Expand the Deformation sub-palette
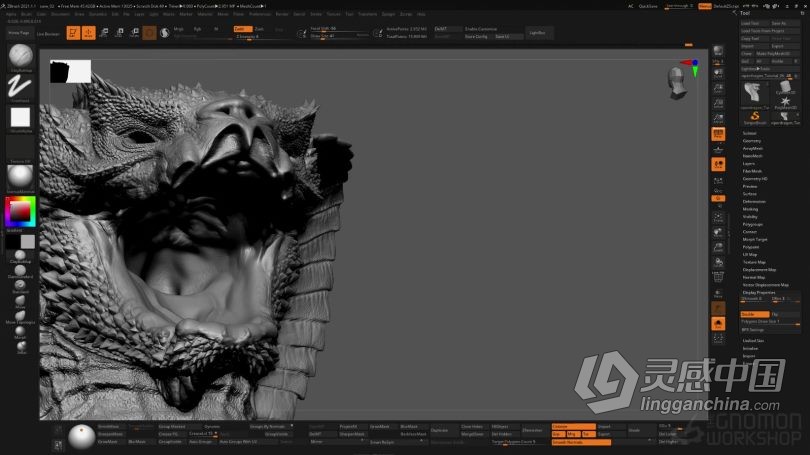 tap(754, 201)
